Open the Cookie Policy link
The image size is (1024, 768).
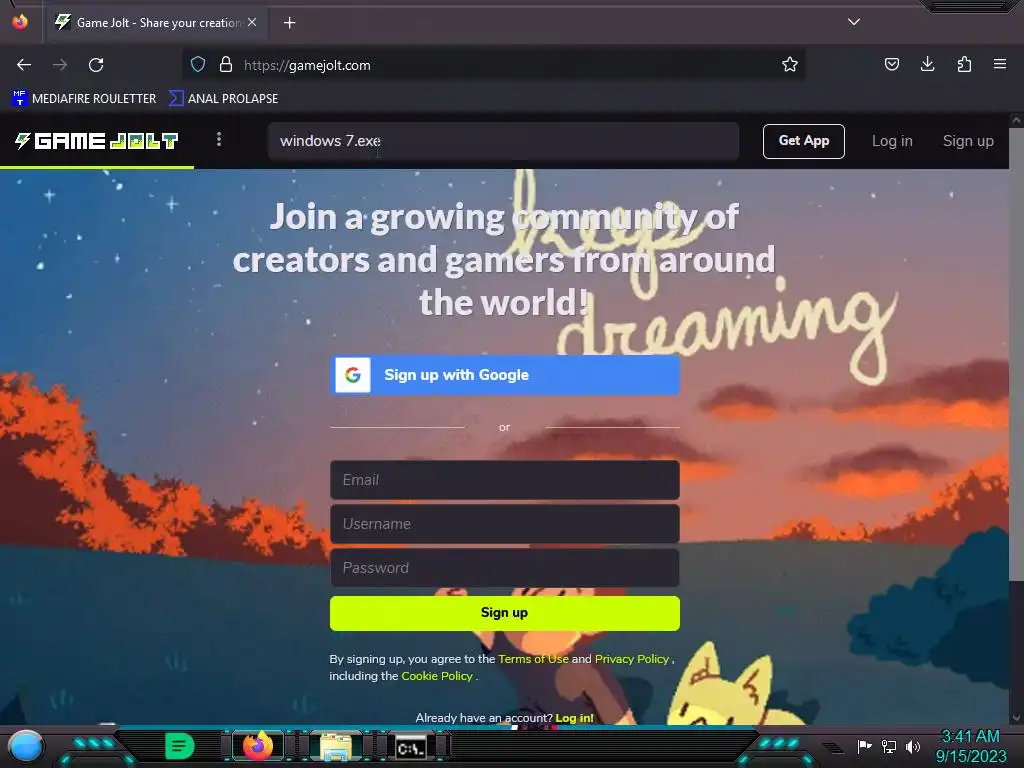tap(436, 676)
